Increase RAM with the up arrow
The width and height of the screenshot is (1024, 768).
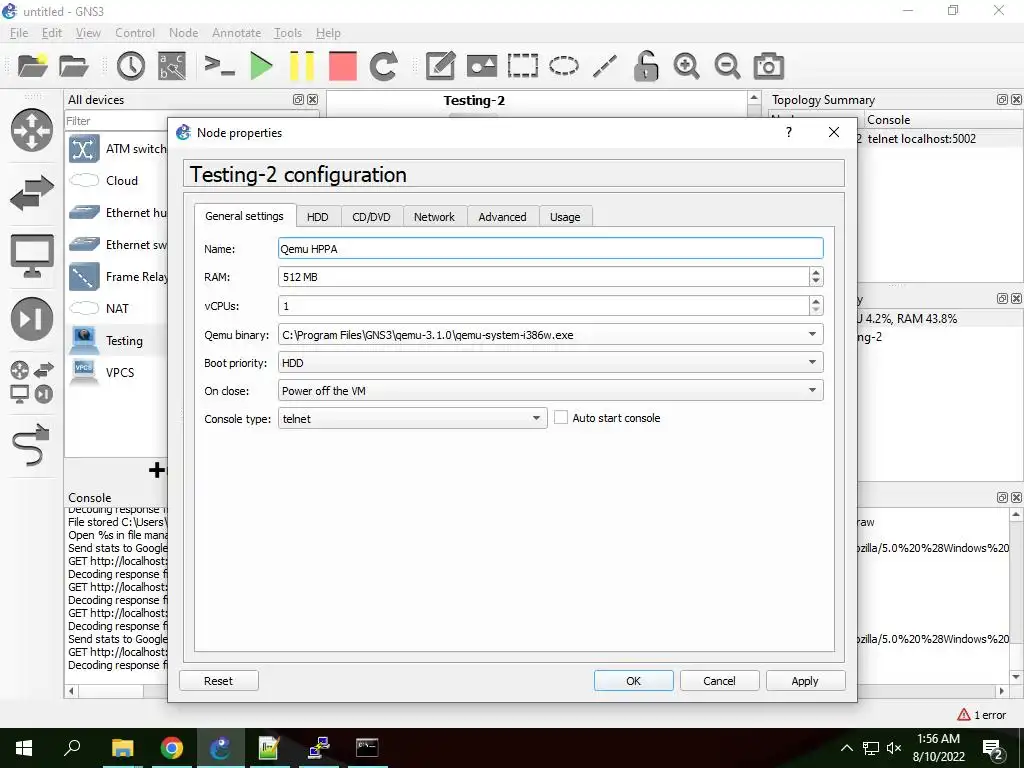pyautogui.click(x=816, y=272)
